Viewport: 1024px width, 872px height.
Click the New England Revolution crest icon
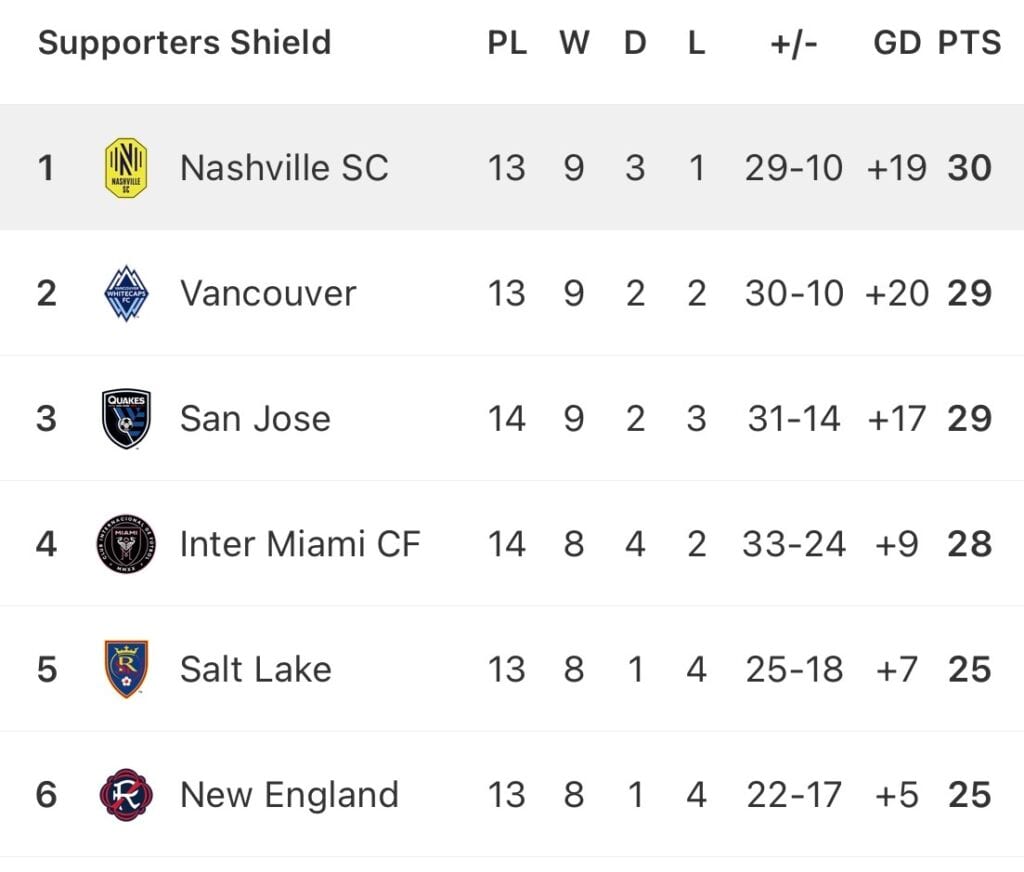(126, 794)
